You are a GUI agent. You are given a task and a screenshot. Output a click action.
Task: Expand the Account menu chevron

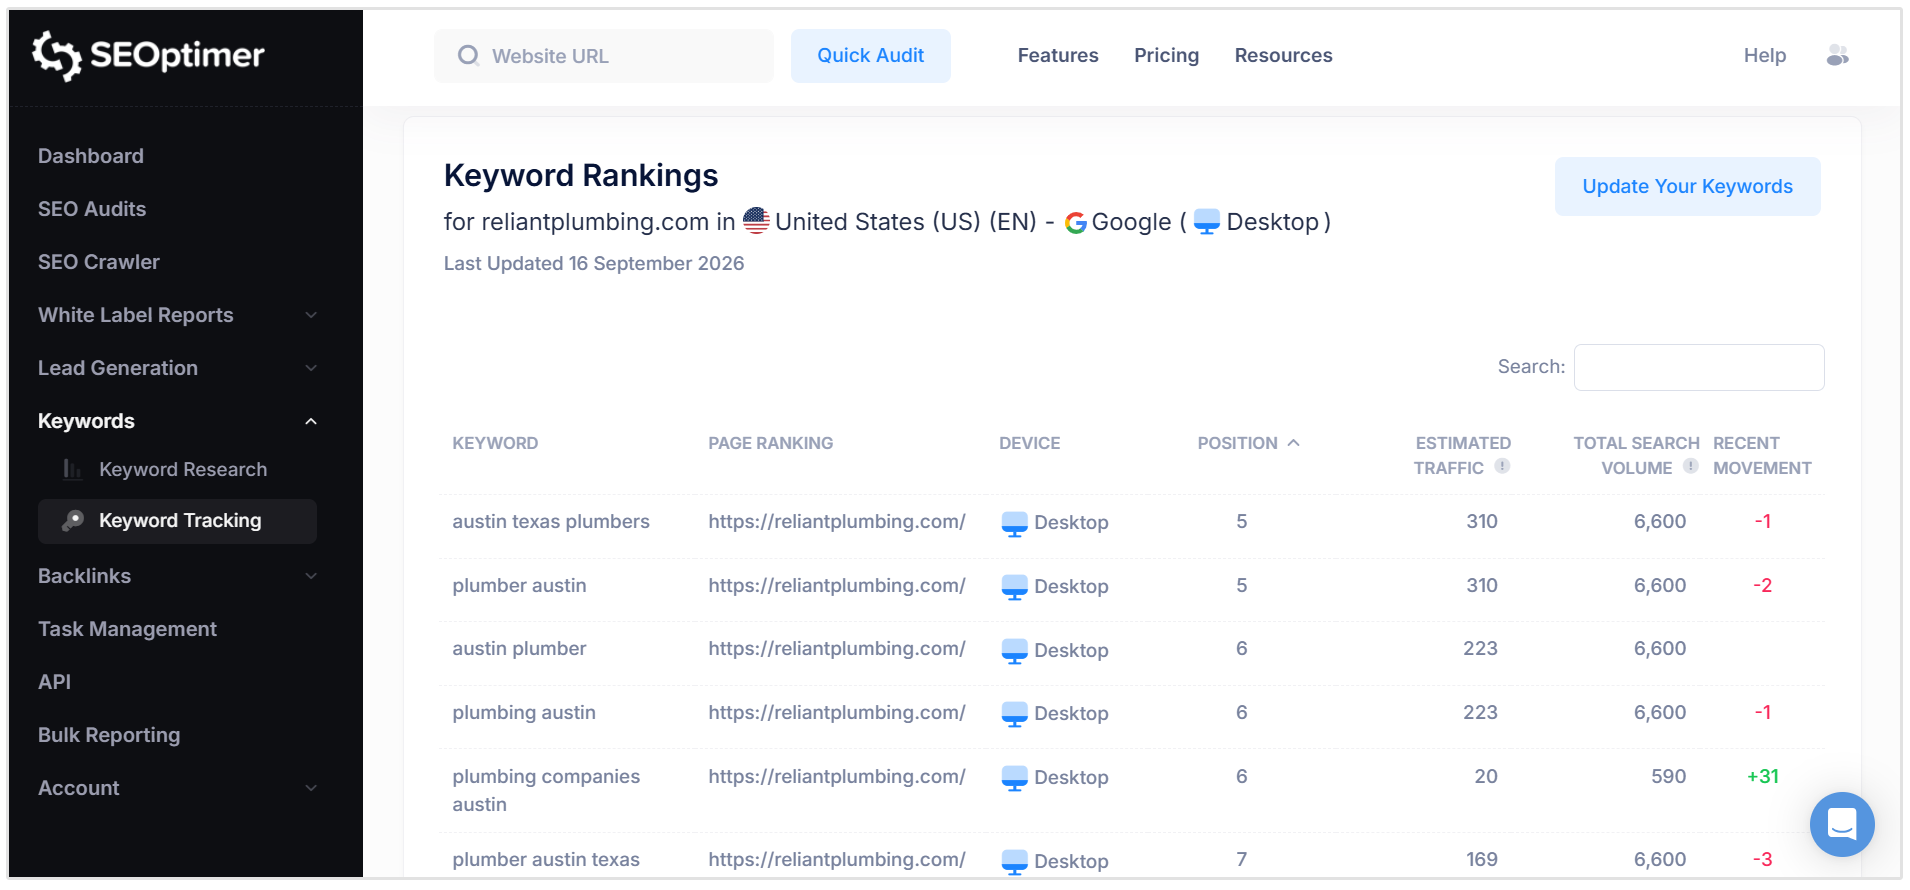pyautogui.click(x=311, y=788)
